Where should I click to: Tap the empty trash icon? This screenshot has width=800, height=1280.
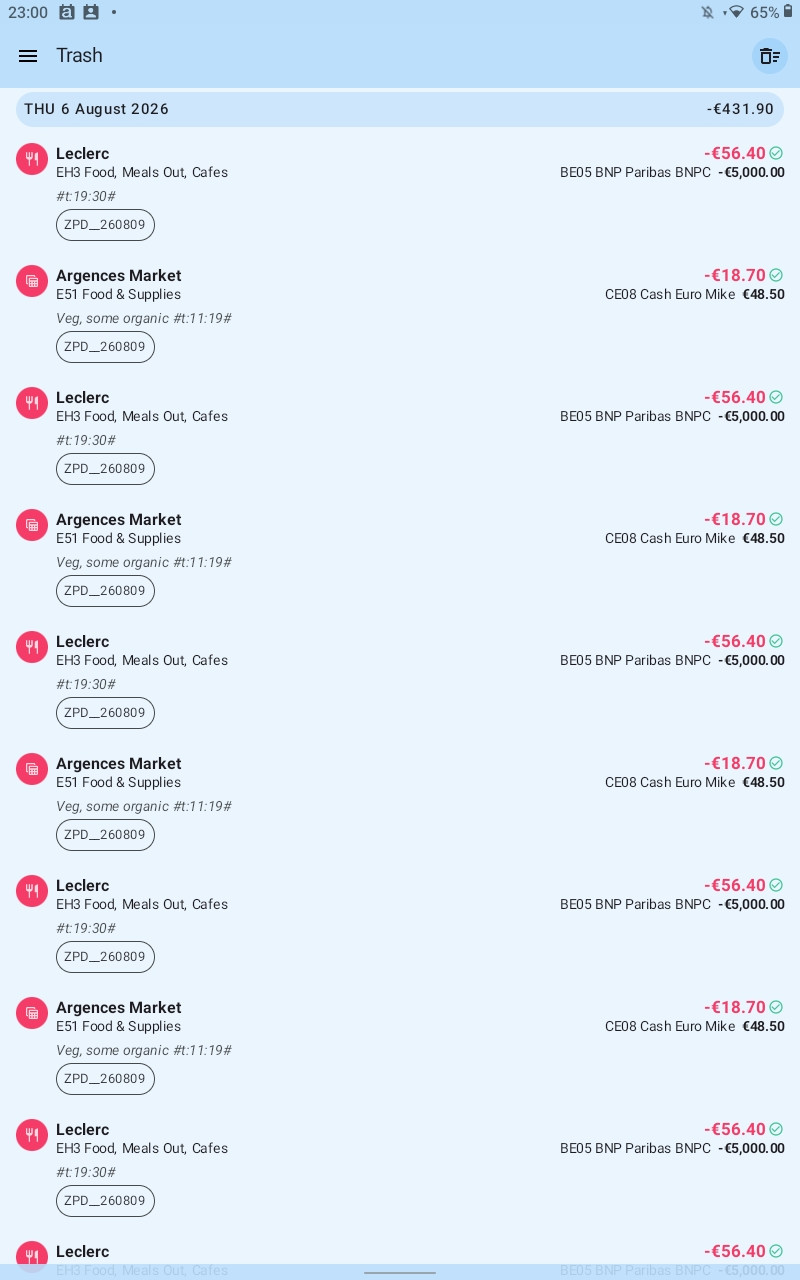(x=770, y=56)
